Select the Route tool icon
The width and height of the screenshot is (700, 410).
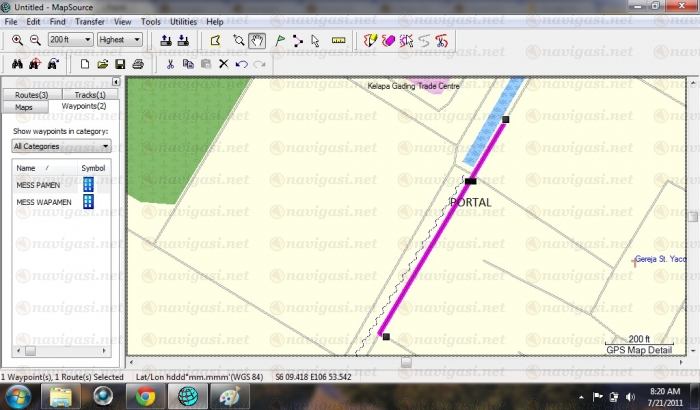tap(297, 40)
